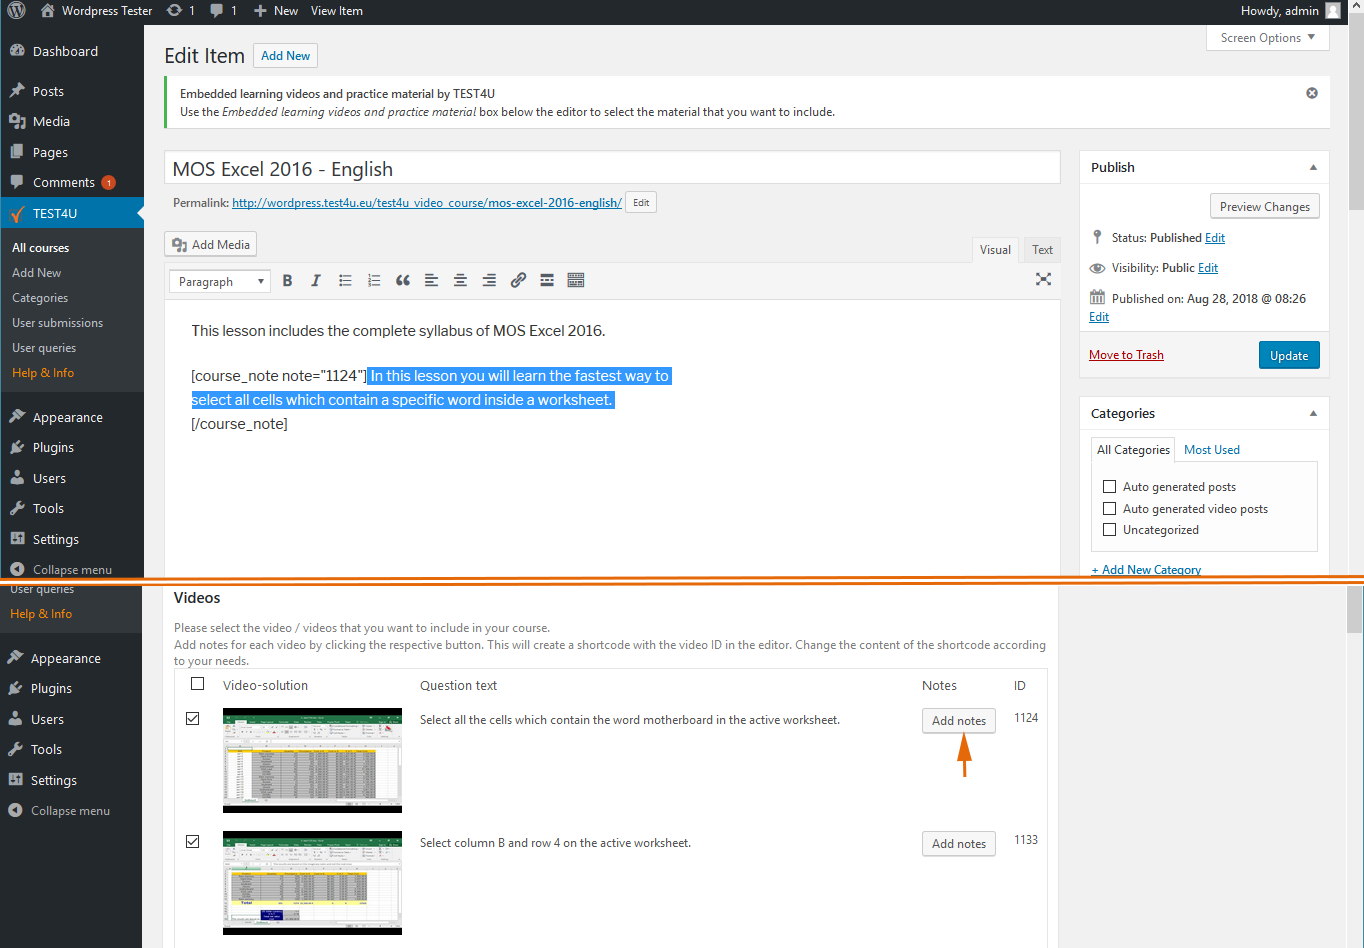Toggle italic formatting in editor
Image resolution: width=1364 pixels, height=948 pixels.
316,281
